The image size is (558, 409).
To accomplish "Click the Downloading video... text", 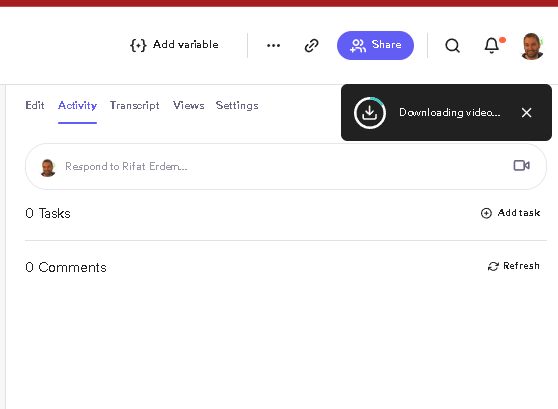I will point(449,112).
